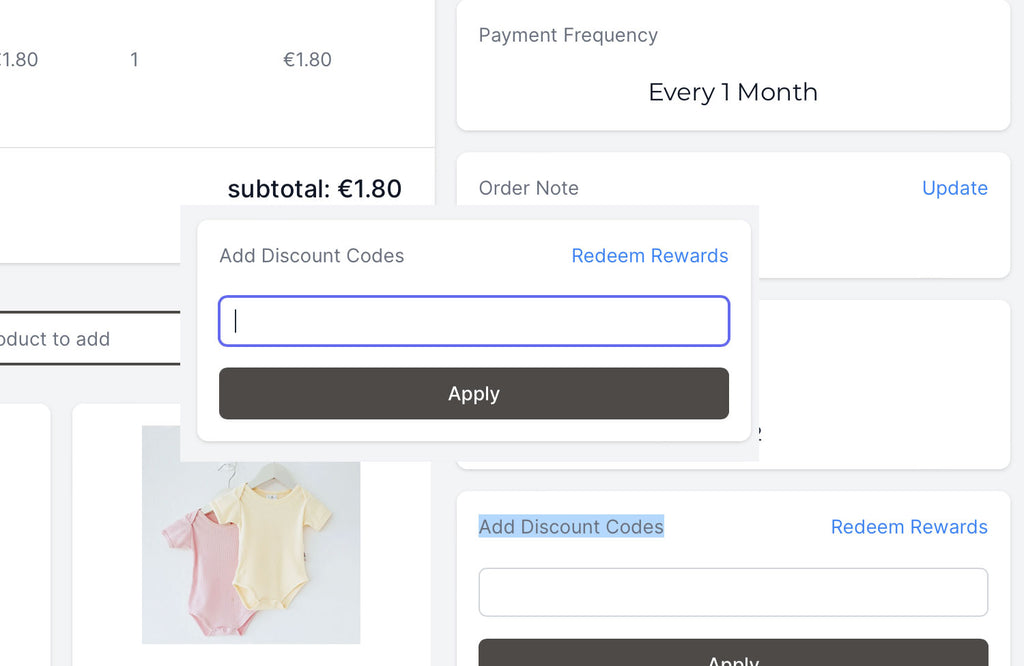Click the partially visible Apply button at bottom
1024x666 pixels.
(x=733, y=653)
